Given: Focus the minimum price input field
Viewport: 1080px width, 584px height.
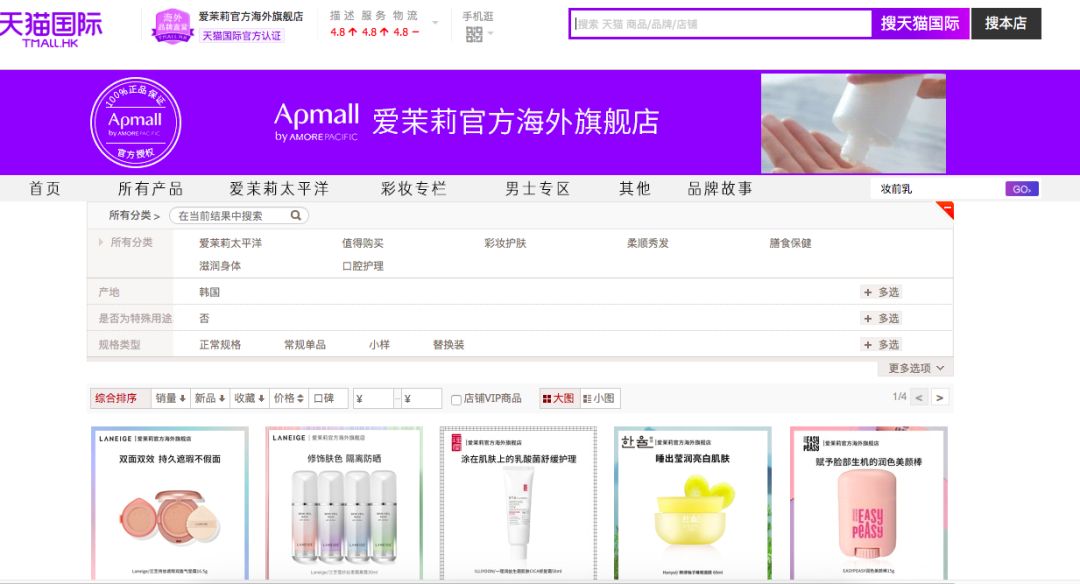Looking at the screenshot, I should (373, 398).
